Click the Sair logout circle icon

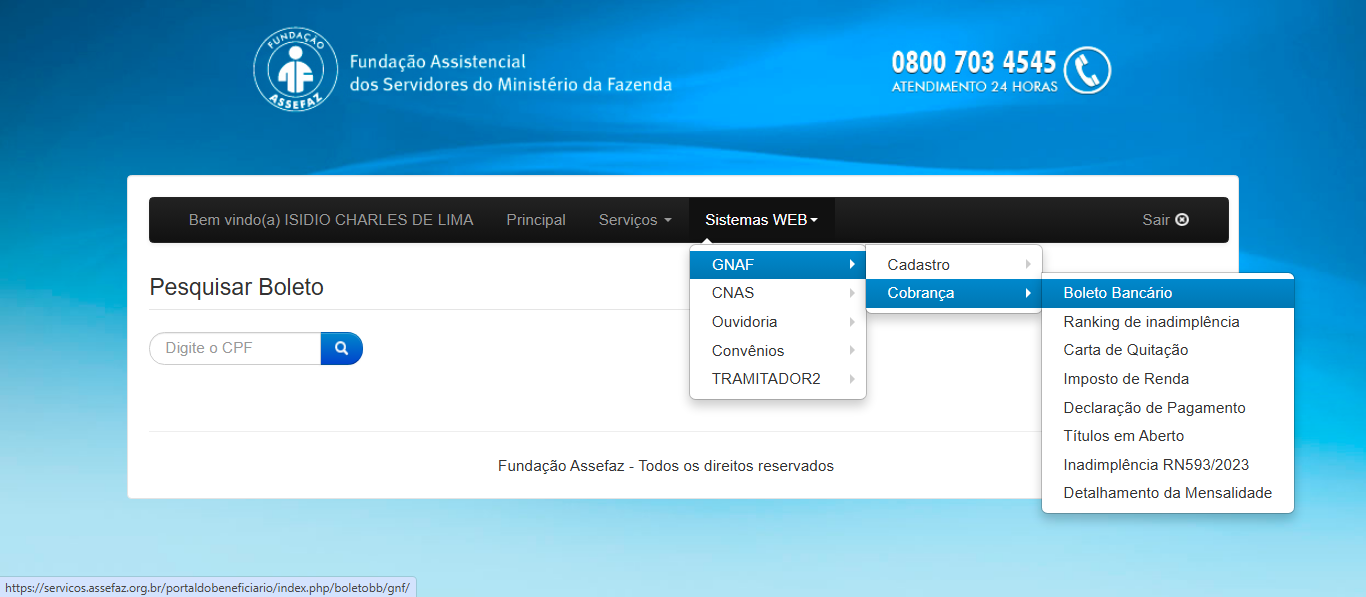pos(1182,220)
